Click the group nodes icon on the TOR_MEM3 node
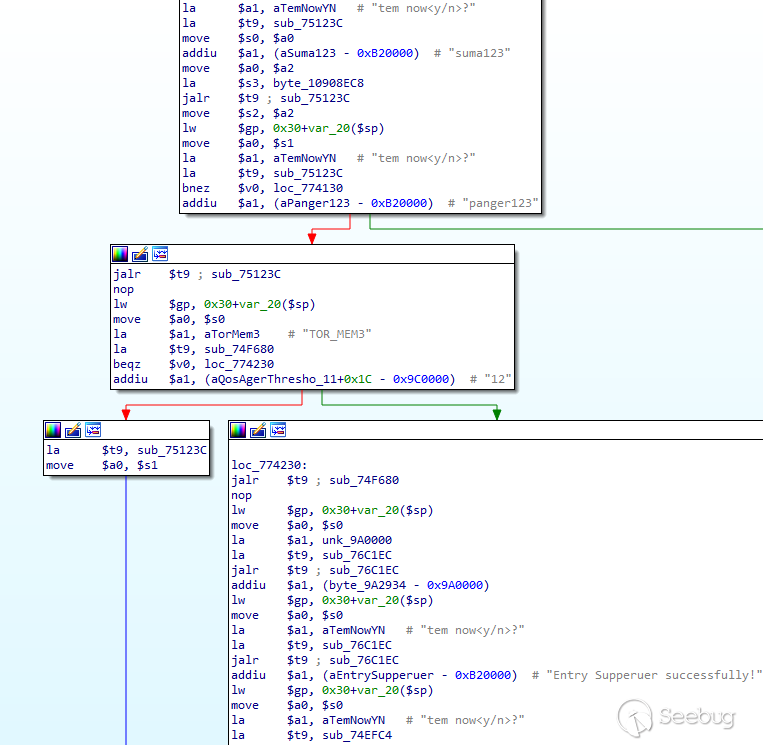The image size is (763, 745). [160, 254]
